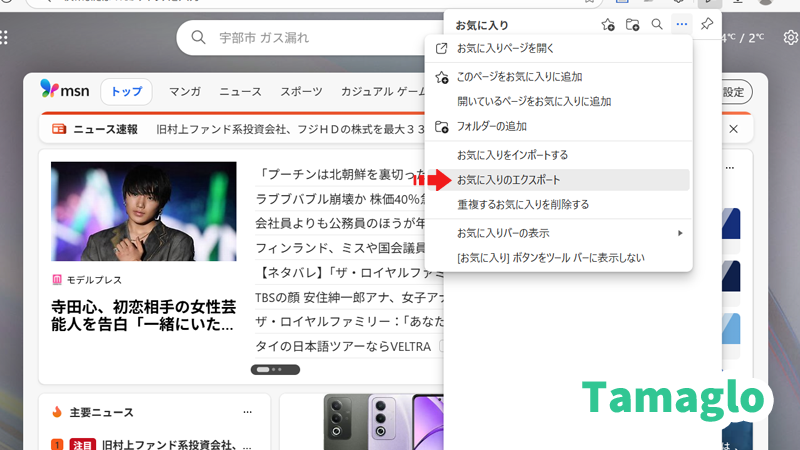The image size is (800, 450).
Task: Select お気に入りをインポートする menu item
Action: pyautogui.click(x=512, y=155)
